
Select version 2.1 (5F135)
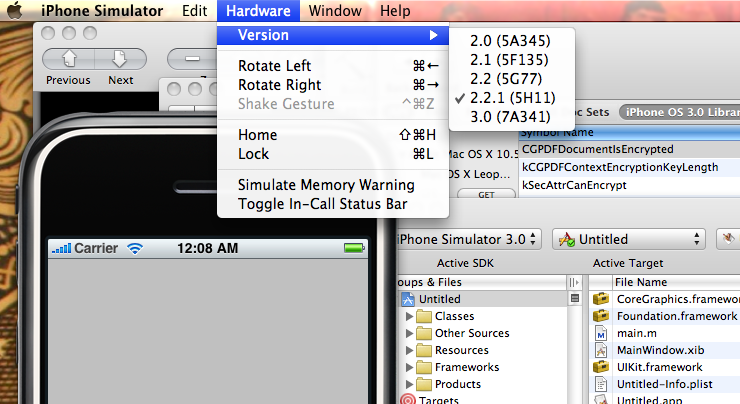tap(512, 60)
